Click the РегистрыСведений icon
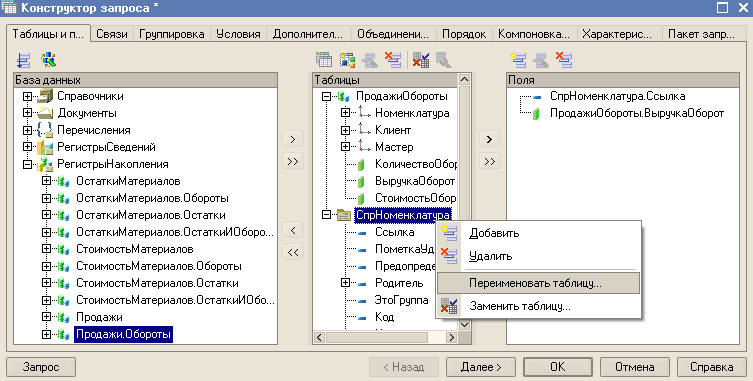The image size is (753, 381). pos(45,147)
